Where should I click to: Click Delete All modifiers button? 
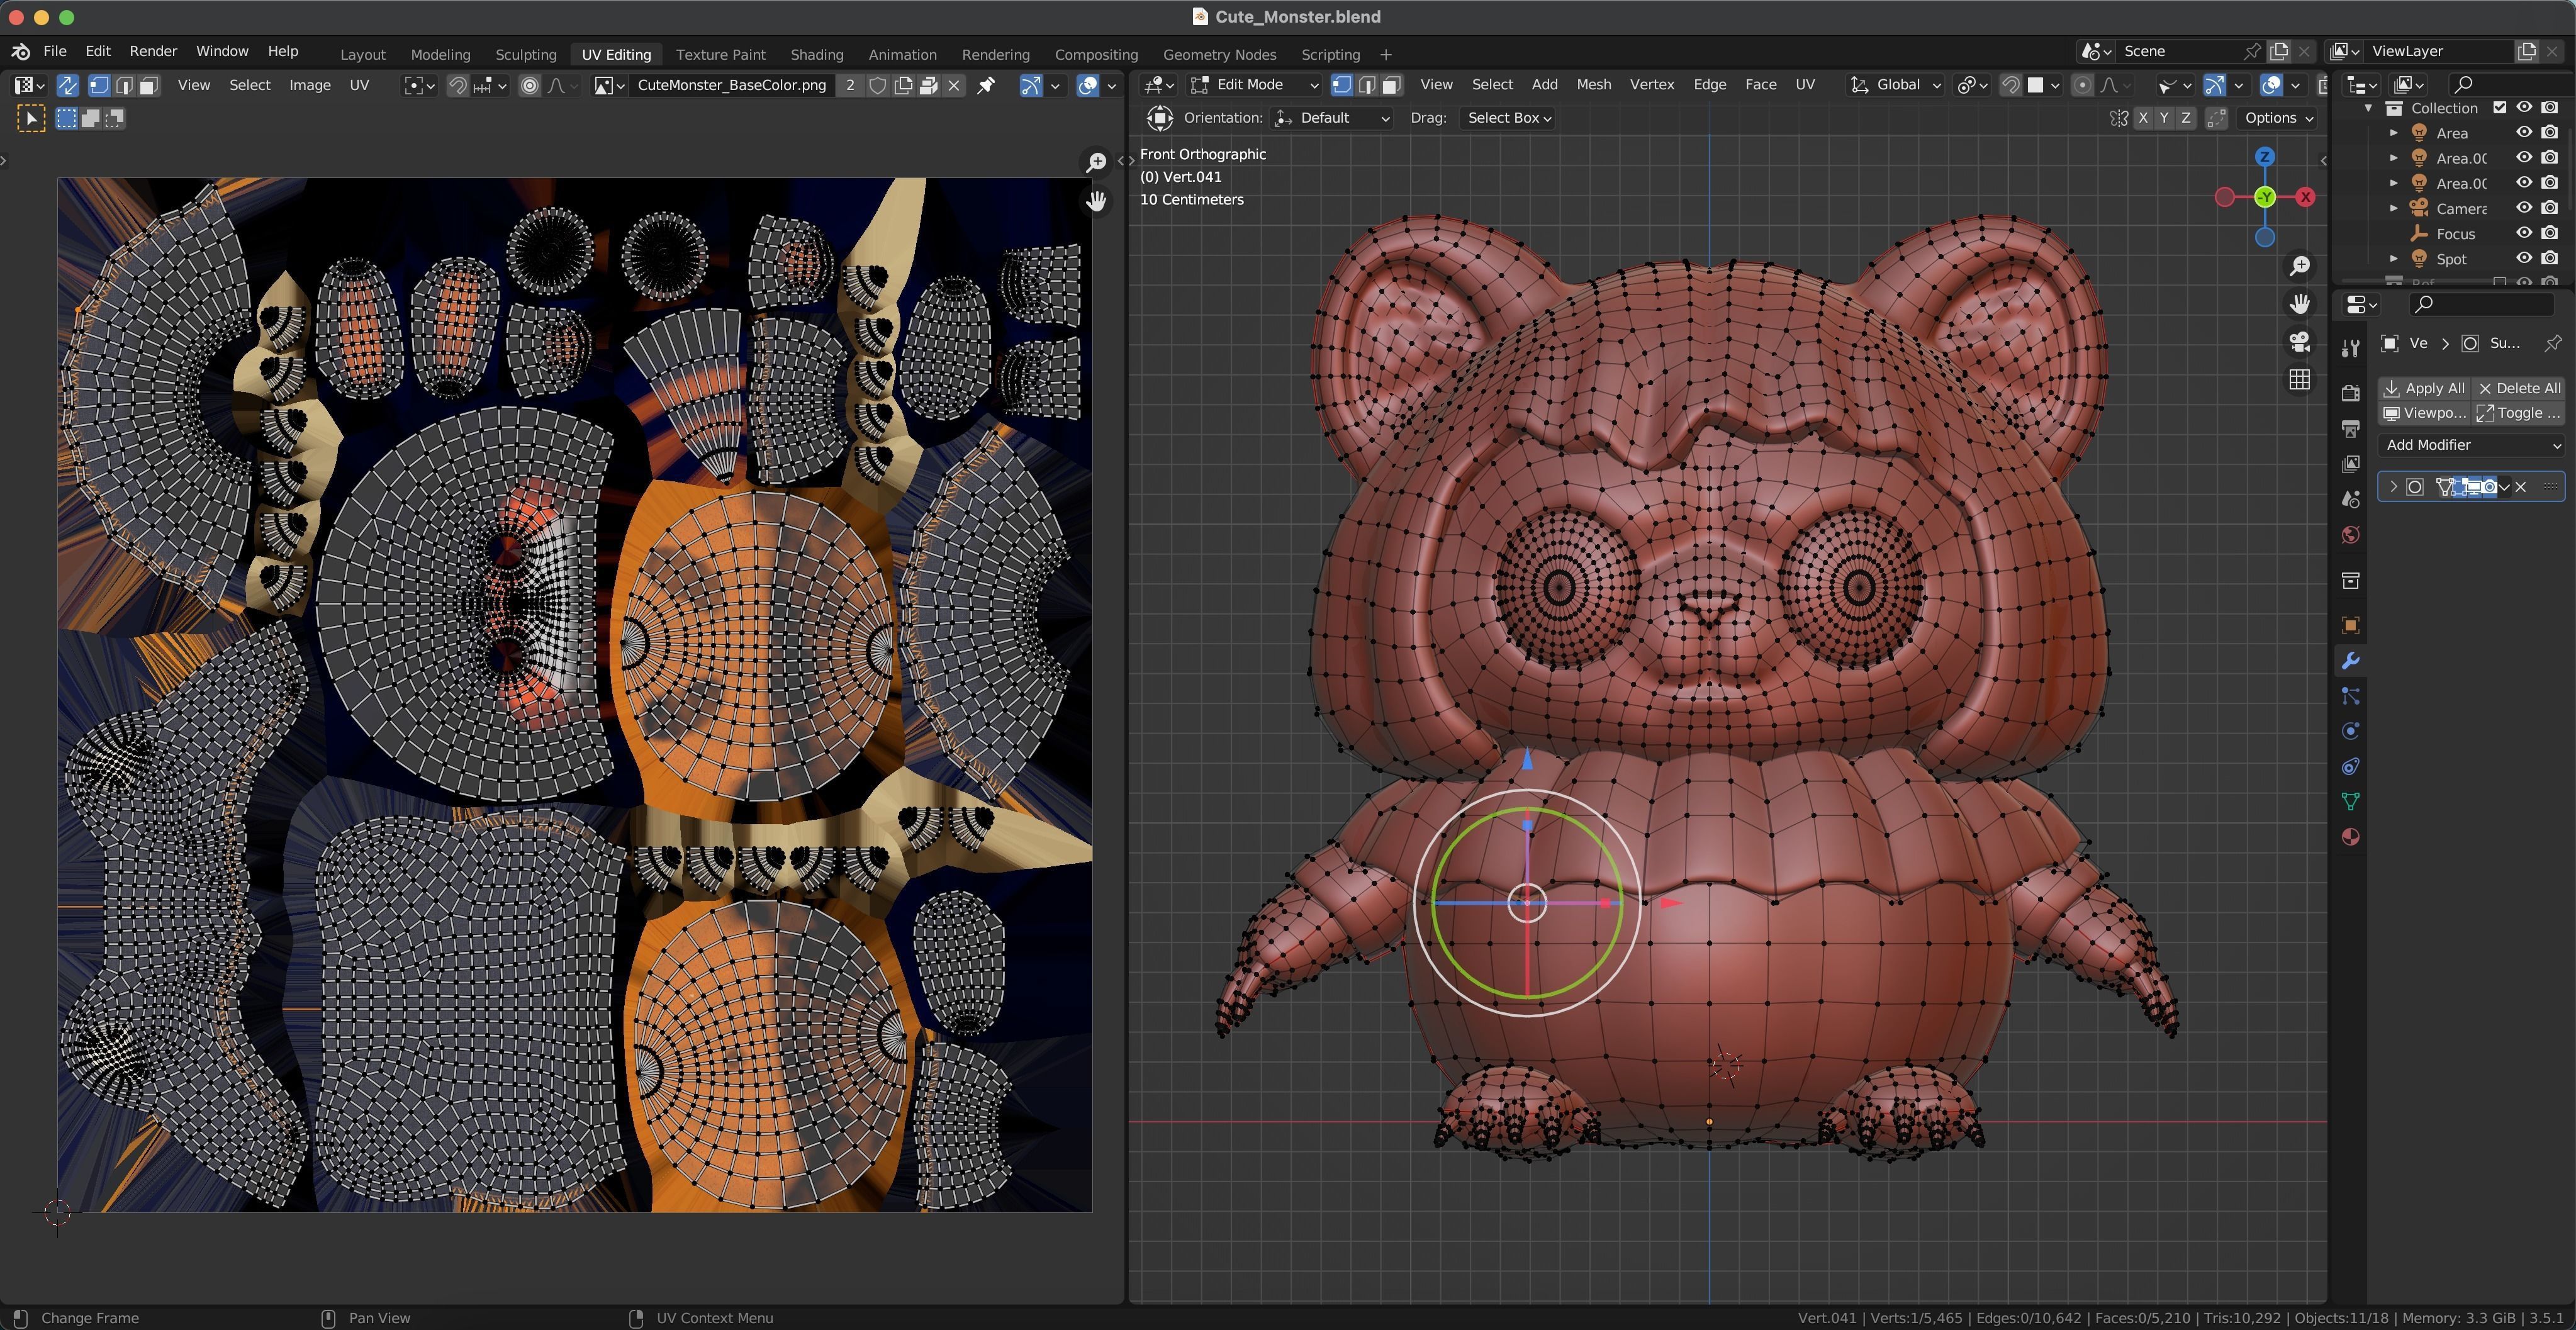pyautogui.click(x=2518, y=388)
